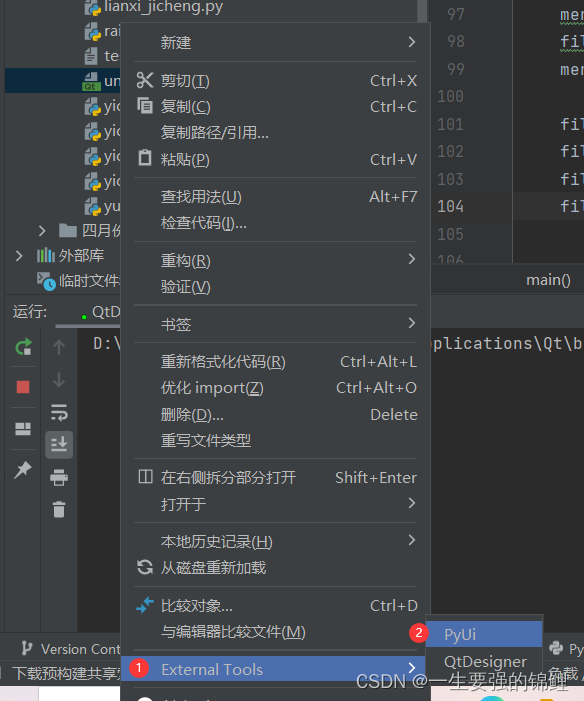
Task: Click the Python icon in bottom bar
Action: (556, 648)
